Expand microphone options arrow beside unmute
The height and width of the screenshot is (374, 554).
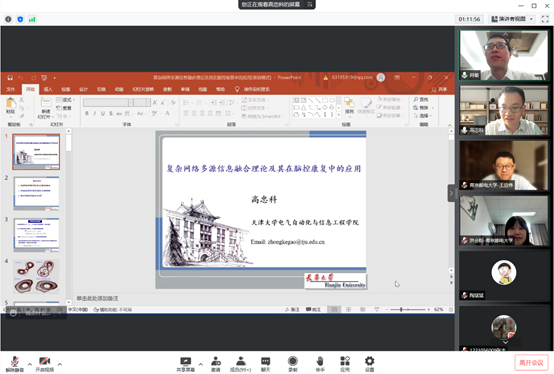point(30,364)
